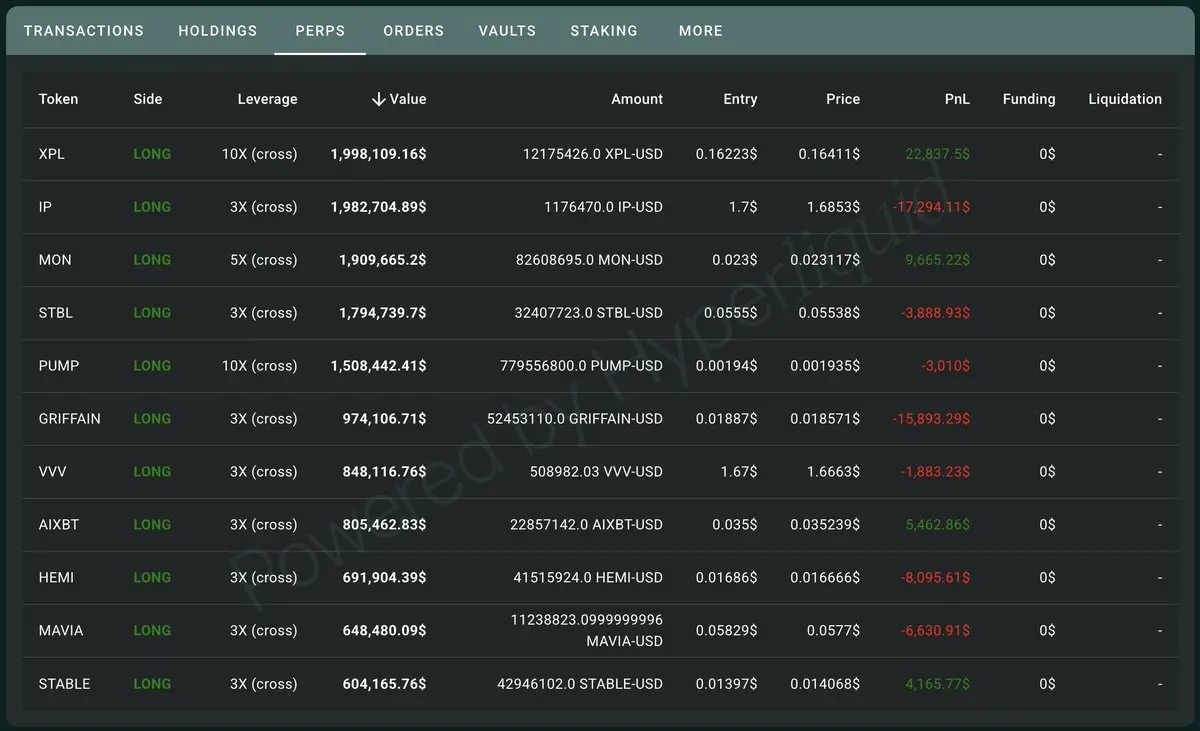Select the MAVIA-USD amount cell
The width and height of the screenshot is (1200, 731).
point(587,631)
